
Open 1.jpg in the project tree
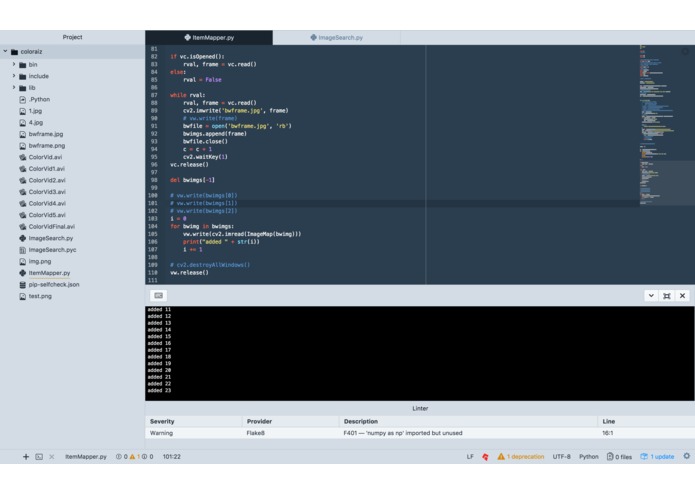[35, 111]
